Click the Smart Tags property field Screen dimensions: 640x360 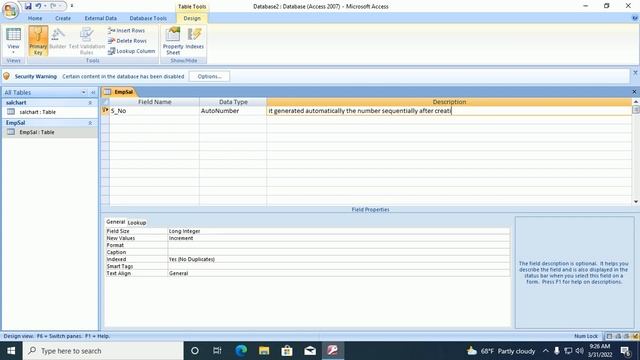(x=339, y=266)
